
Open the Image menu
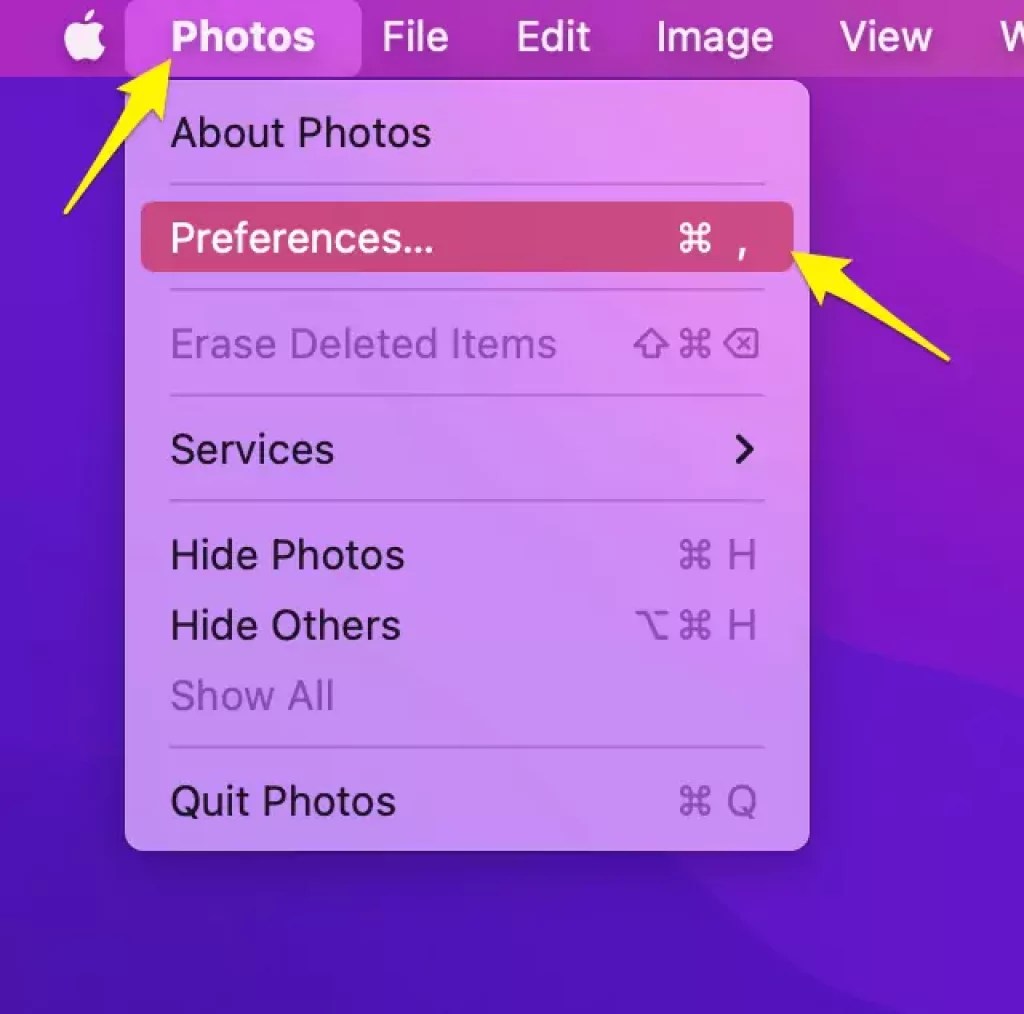click(713, 38)
